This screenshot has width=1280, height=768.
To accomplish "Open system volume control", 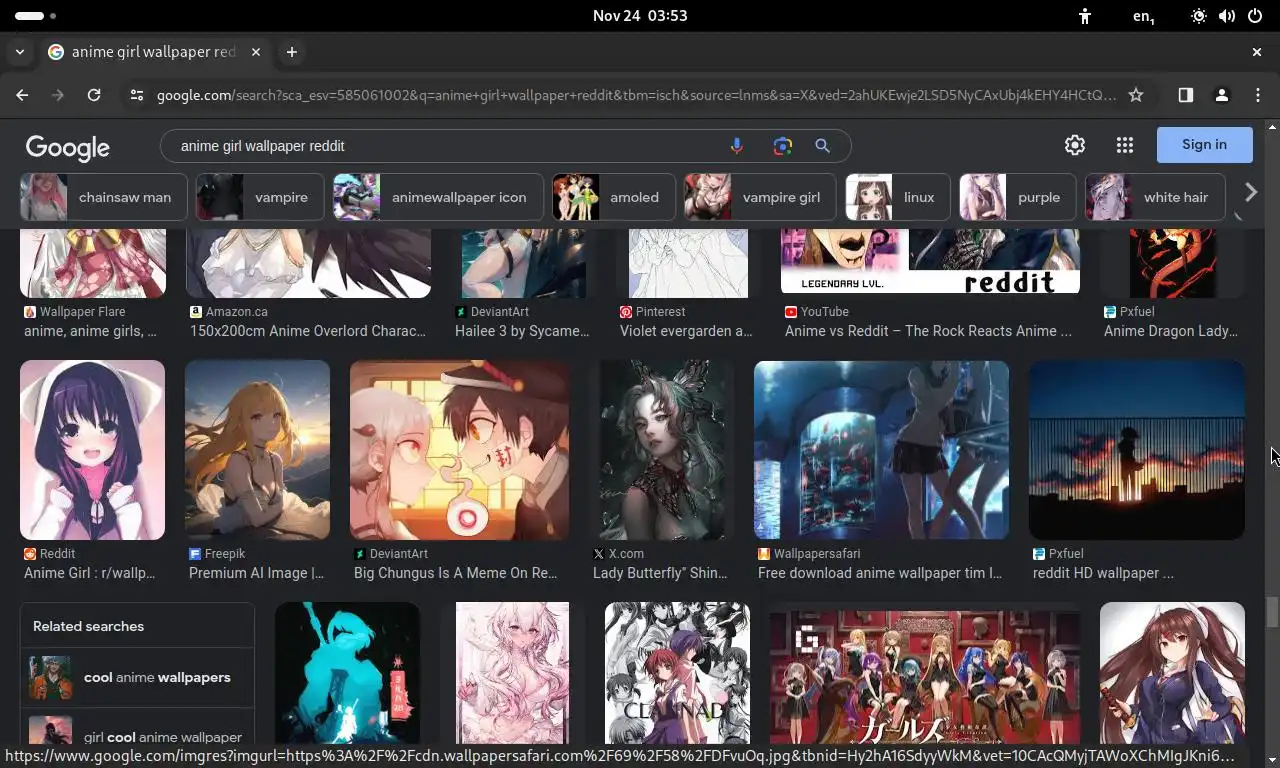I will point(1227,16).
